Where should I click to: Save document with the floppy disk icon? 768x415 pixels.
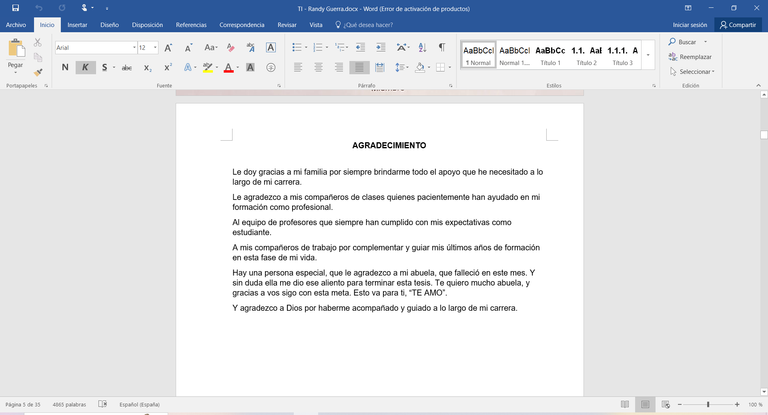click(16, 8)
